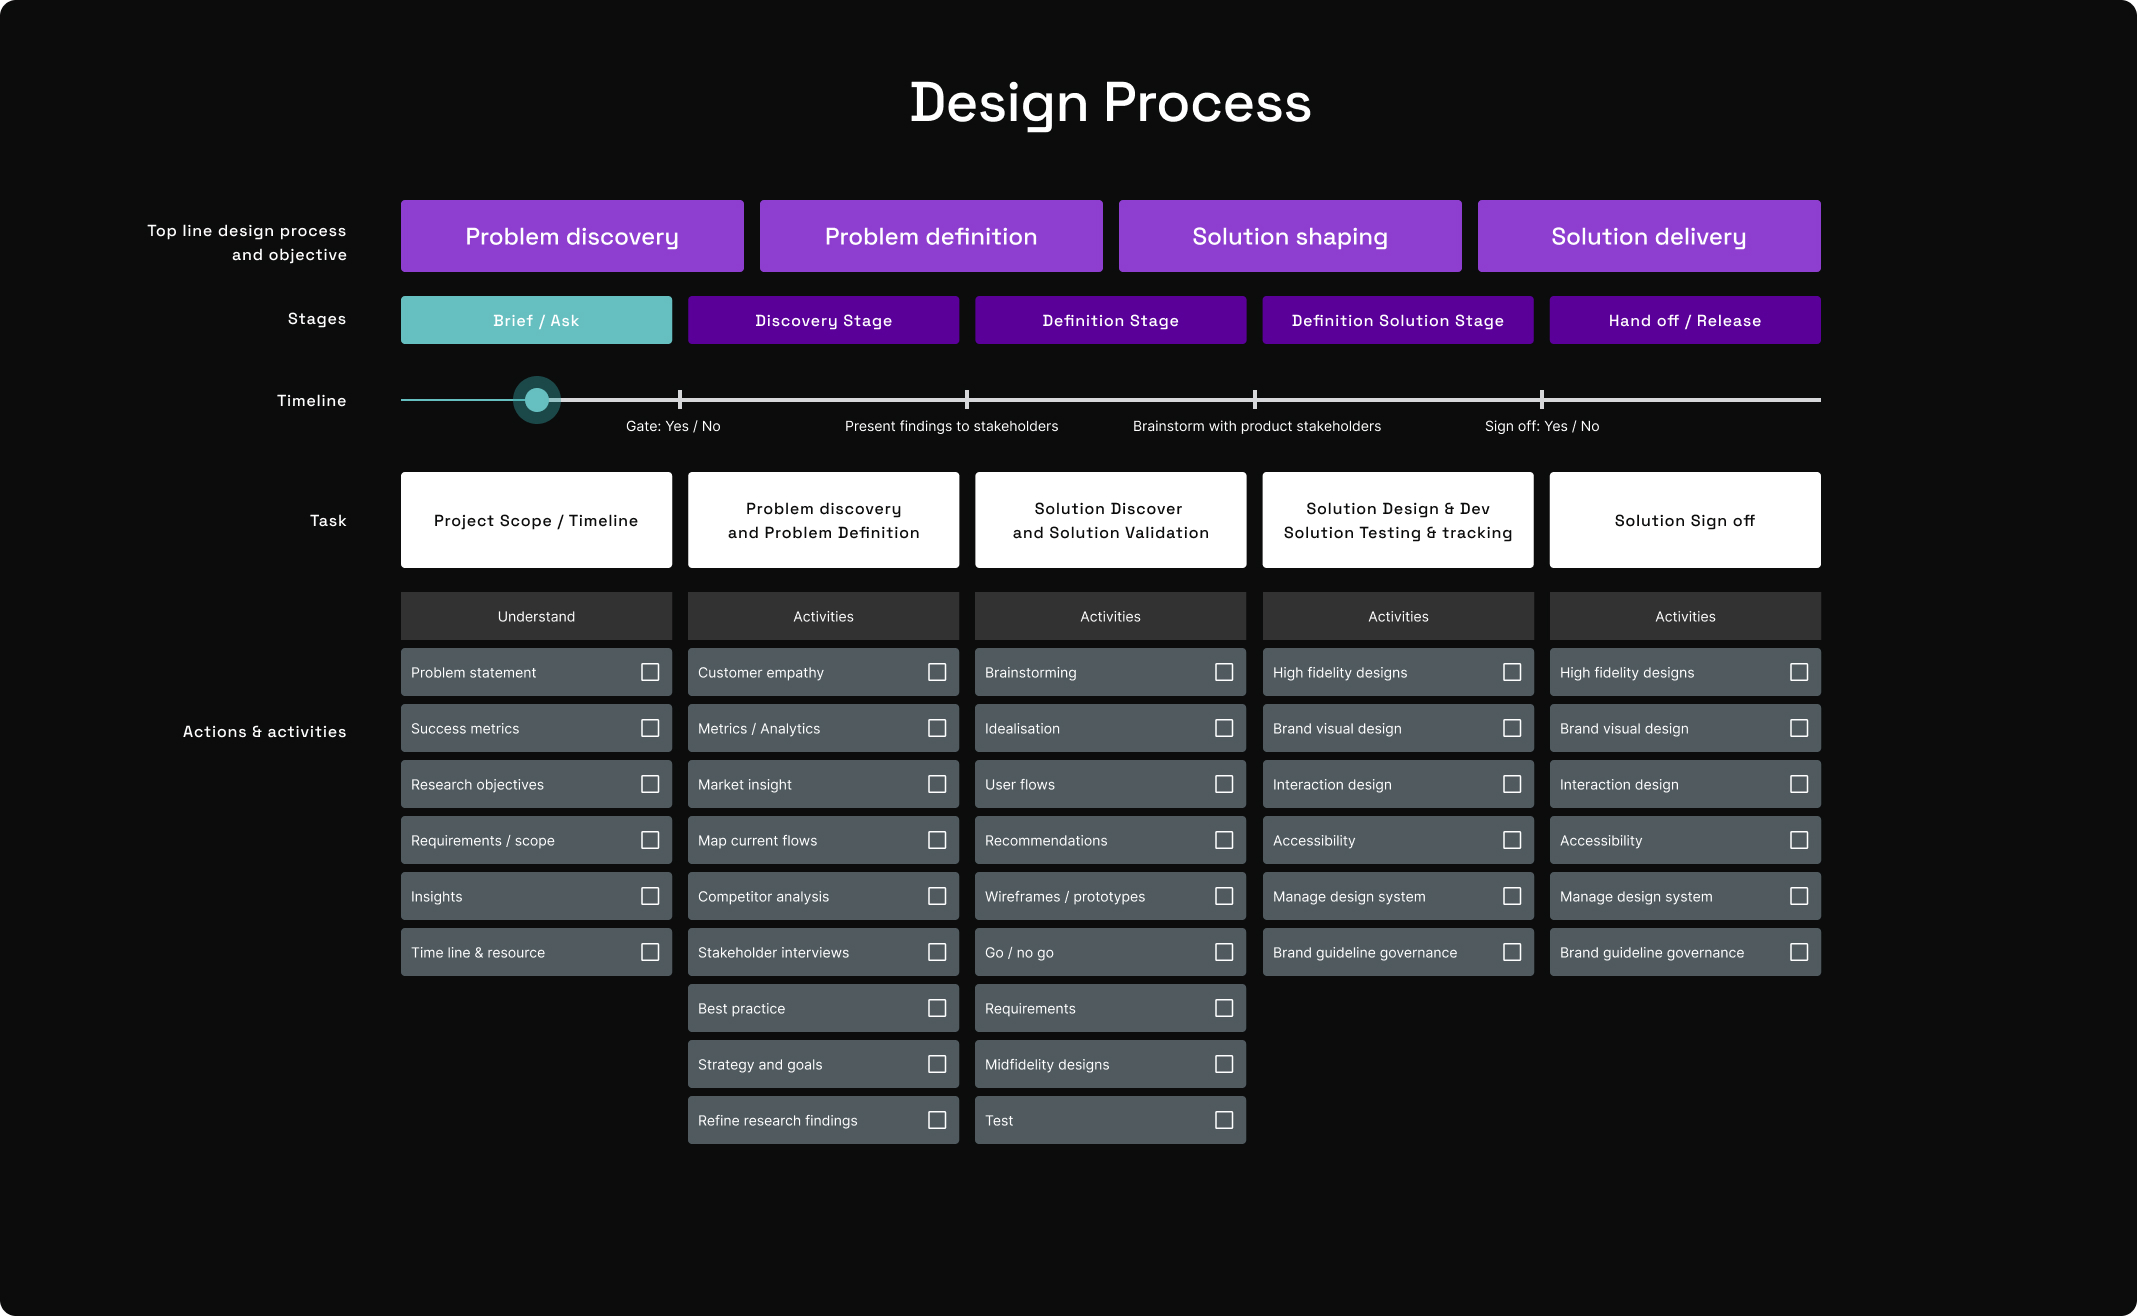Screen dimensions: 2137x1316
Task: Check the Midfidelity designs checkbox
Action: (1224, 1064)
